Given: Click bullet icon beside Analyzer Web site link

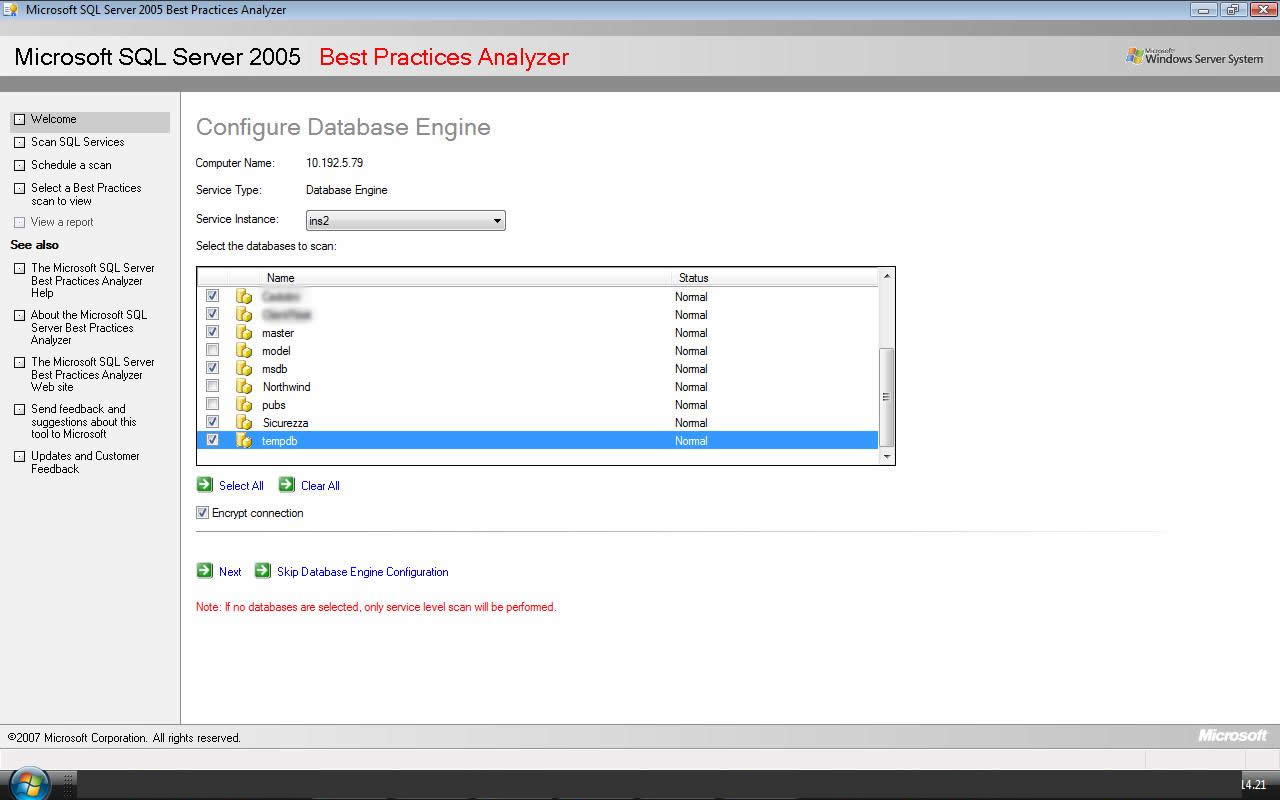Looking at the screenshot, I should tap(19, 362).
